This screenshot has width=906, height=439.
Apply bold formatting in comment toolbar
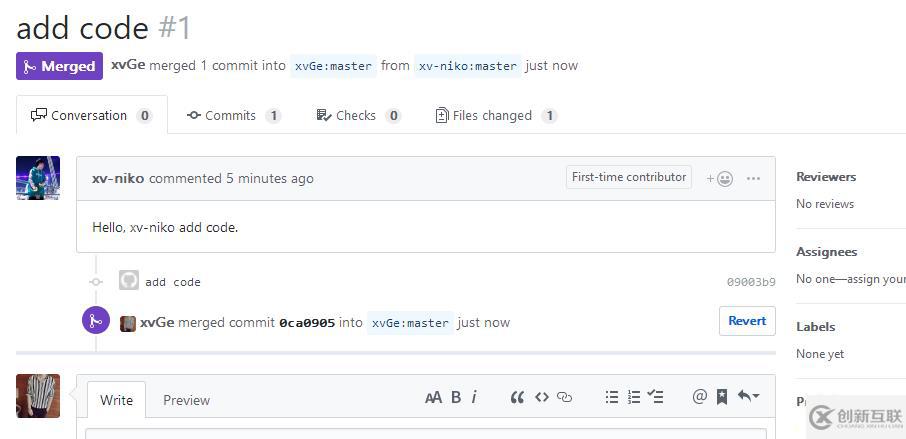[456, 398]
